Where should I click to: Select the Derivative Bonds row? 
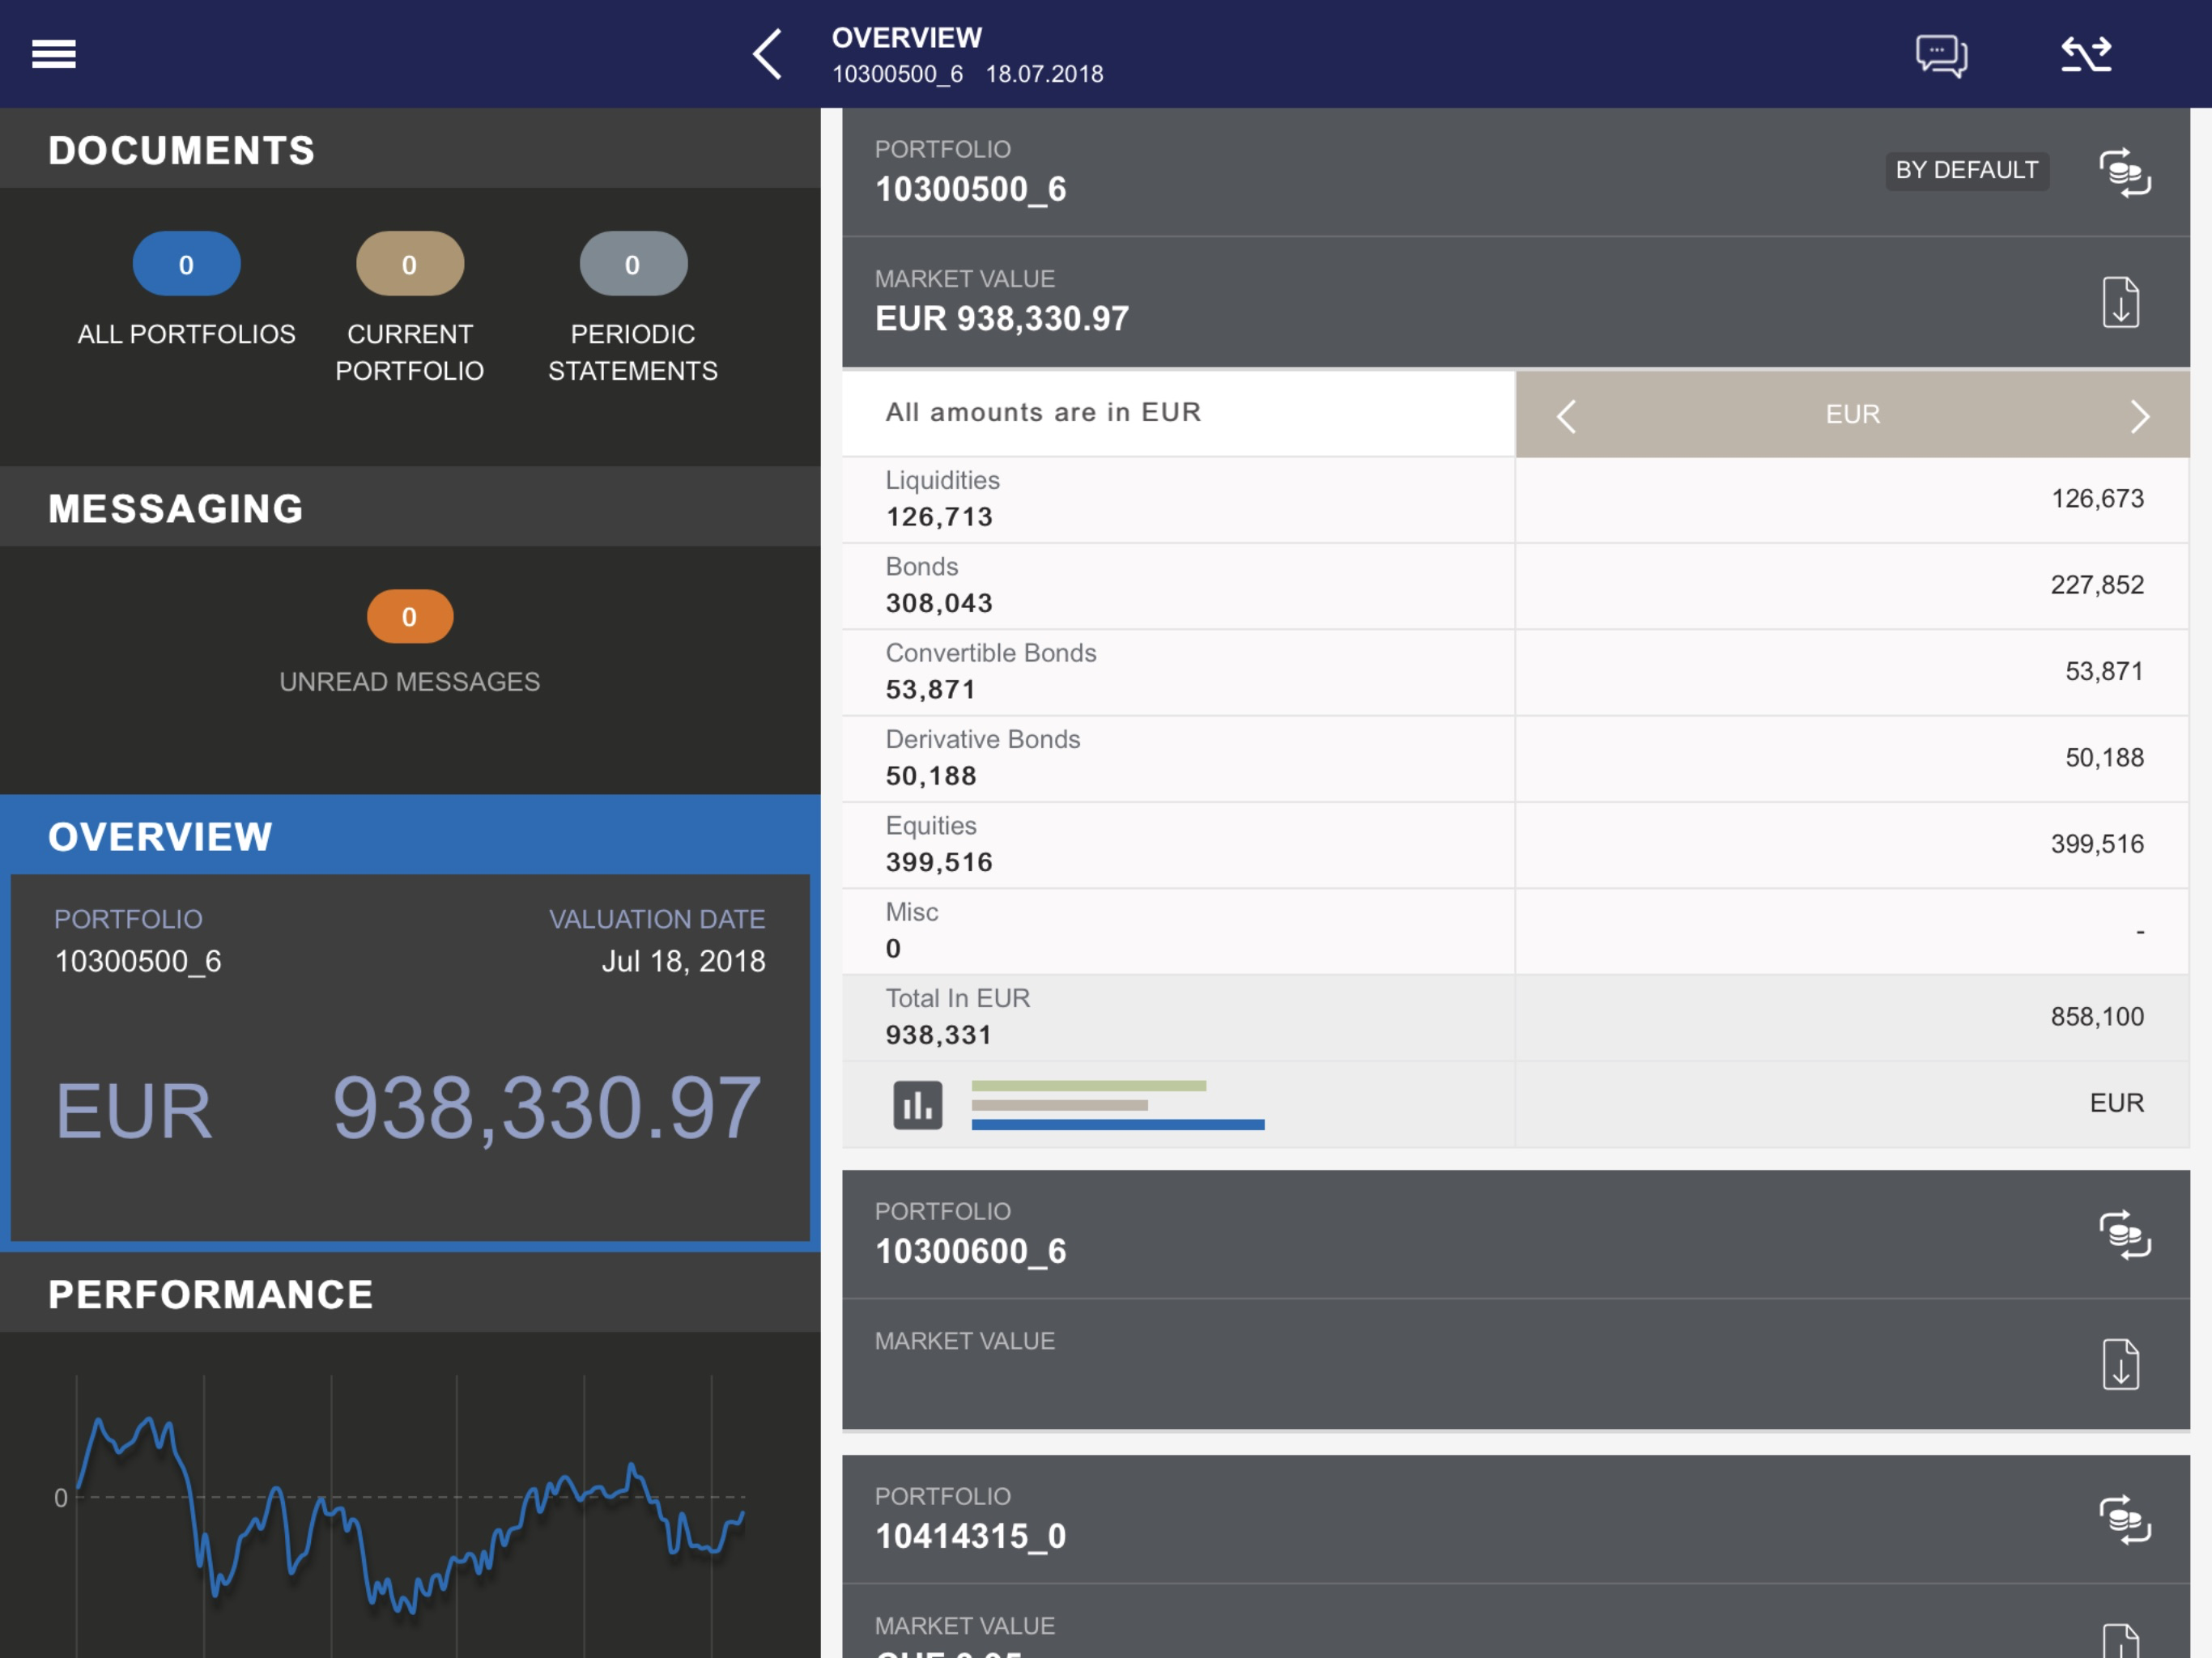(x=1515, y=759)
